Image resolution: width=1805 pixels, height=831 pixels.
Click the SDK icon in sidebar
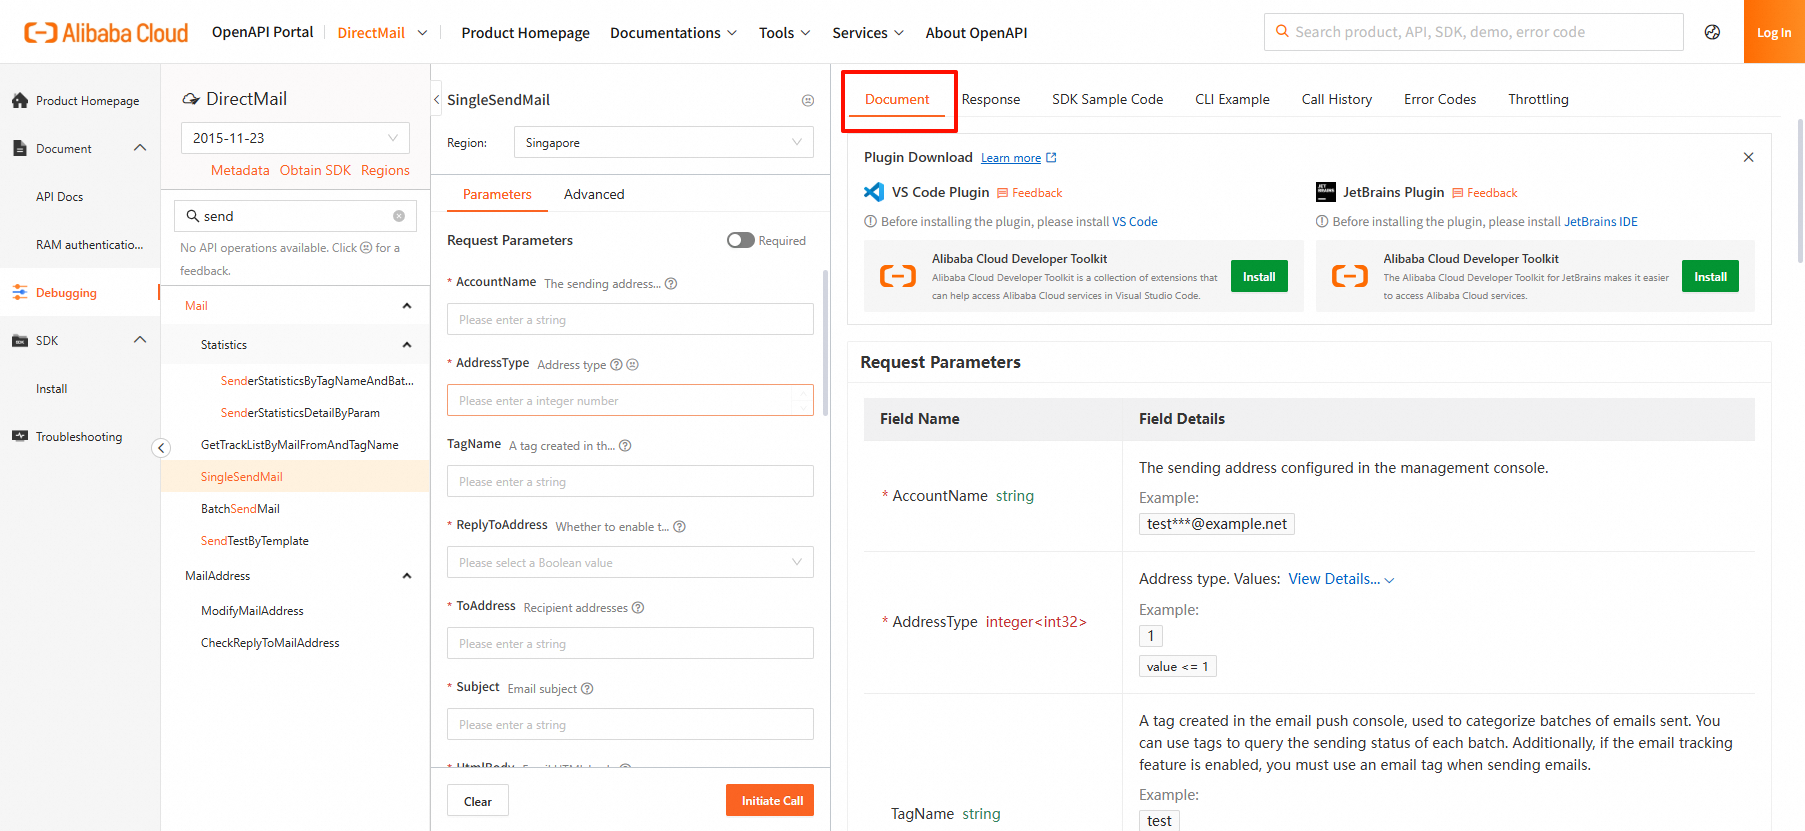(19, 341)
